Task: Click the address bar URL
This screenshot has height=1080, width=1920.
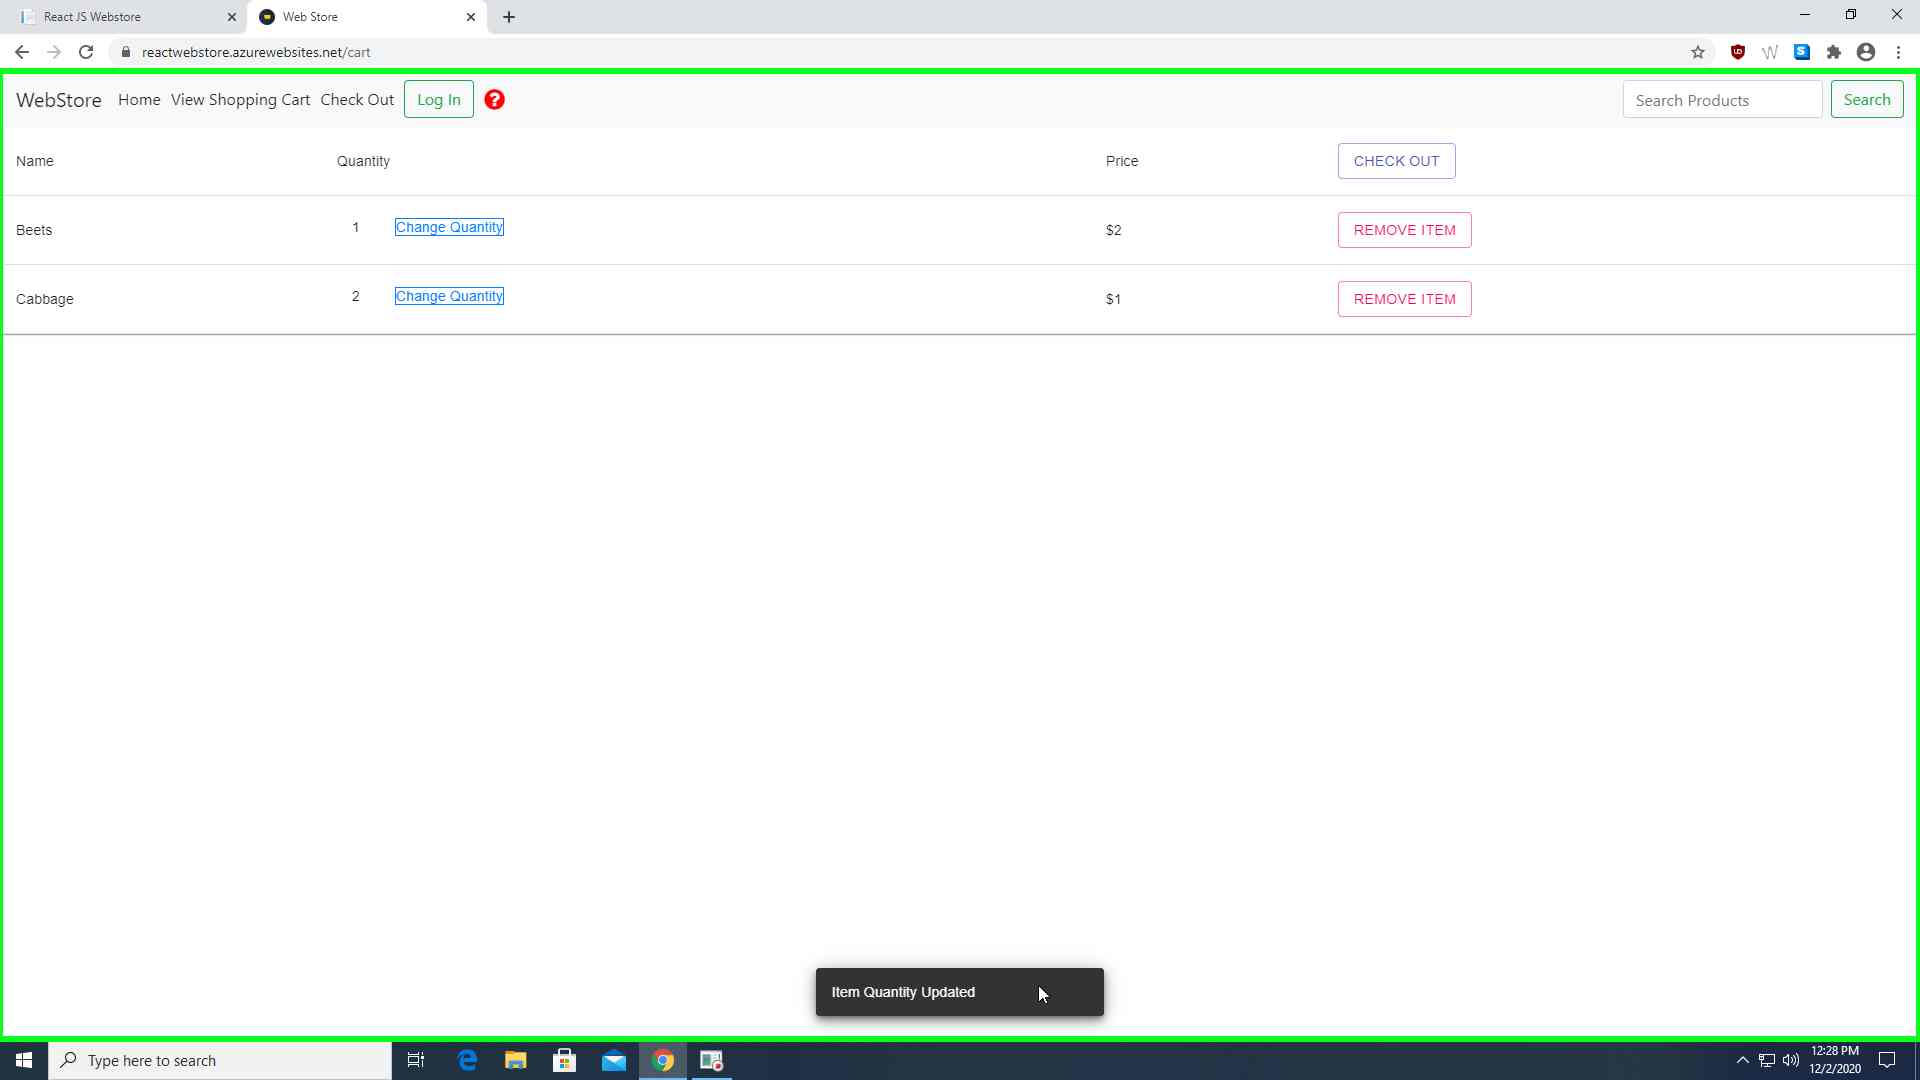Action: [256, 52]
